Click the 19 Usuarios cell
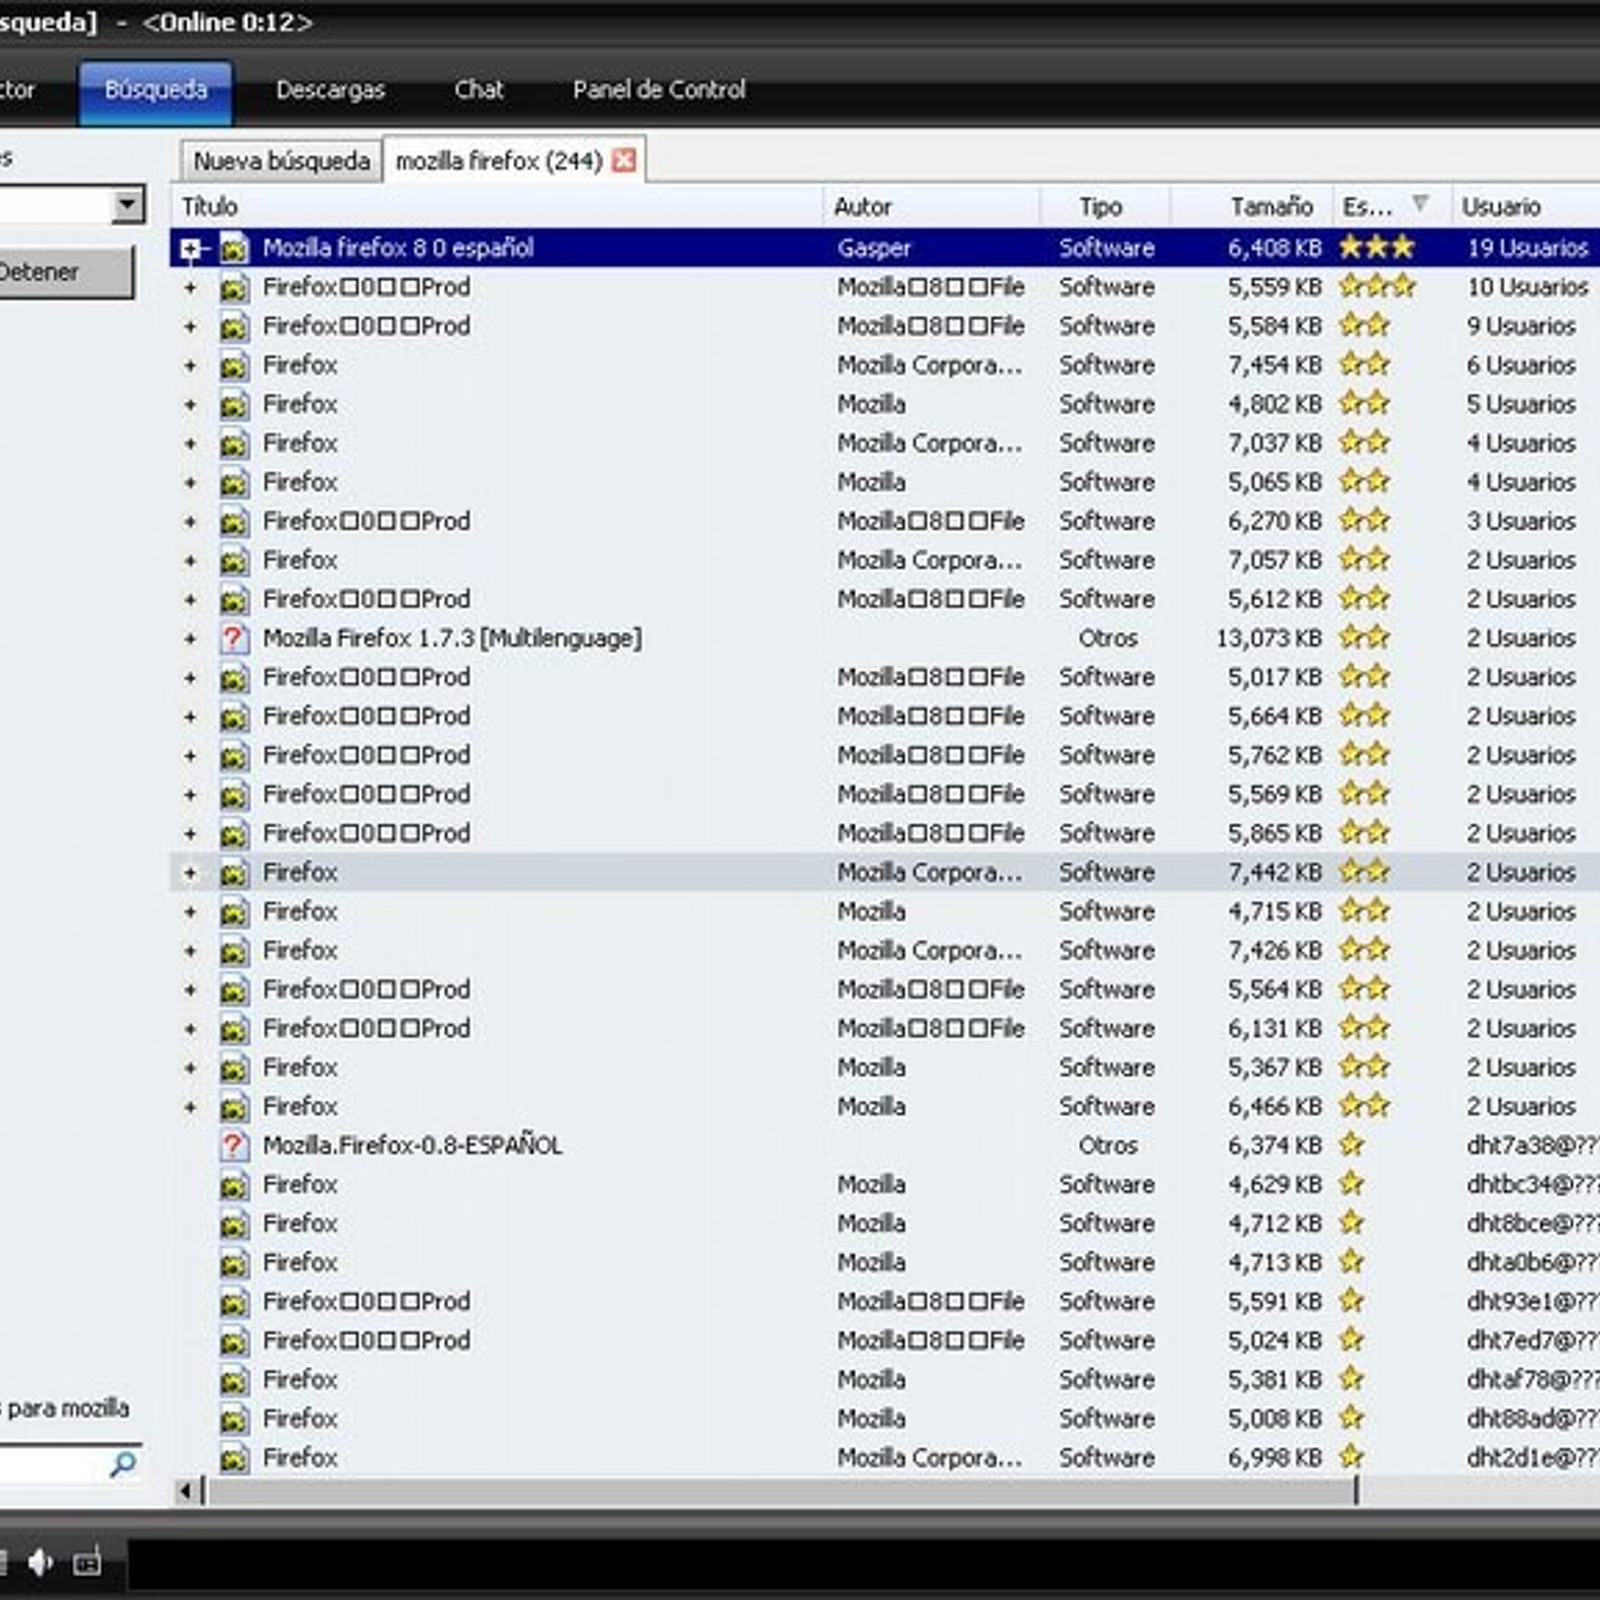 1527,248
